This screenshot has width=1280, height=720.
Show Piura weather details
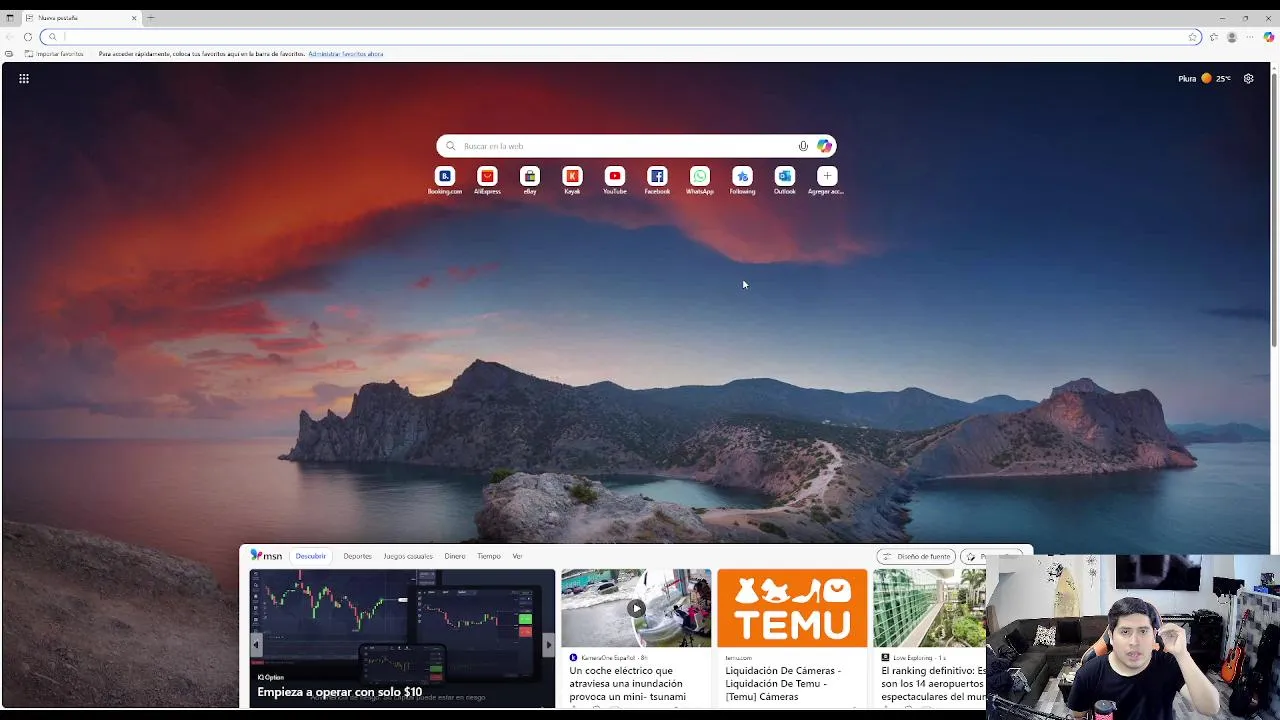(1205, 78)
